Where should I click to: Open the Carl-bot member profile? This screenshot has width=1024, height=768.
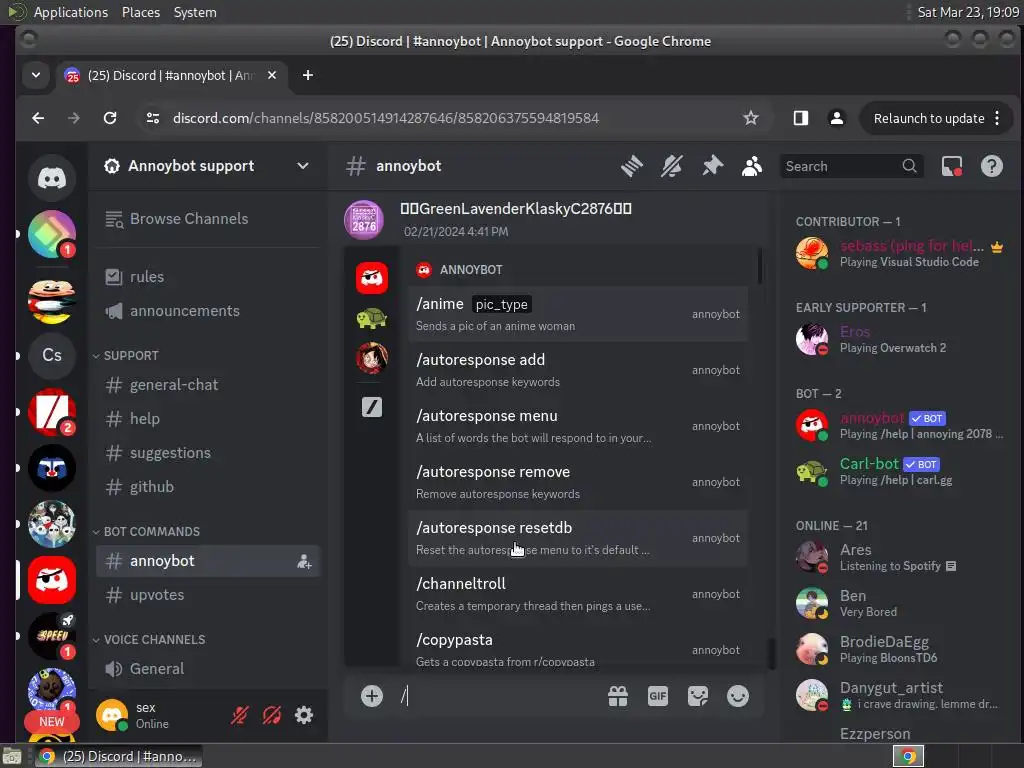tap(899, 472)
